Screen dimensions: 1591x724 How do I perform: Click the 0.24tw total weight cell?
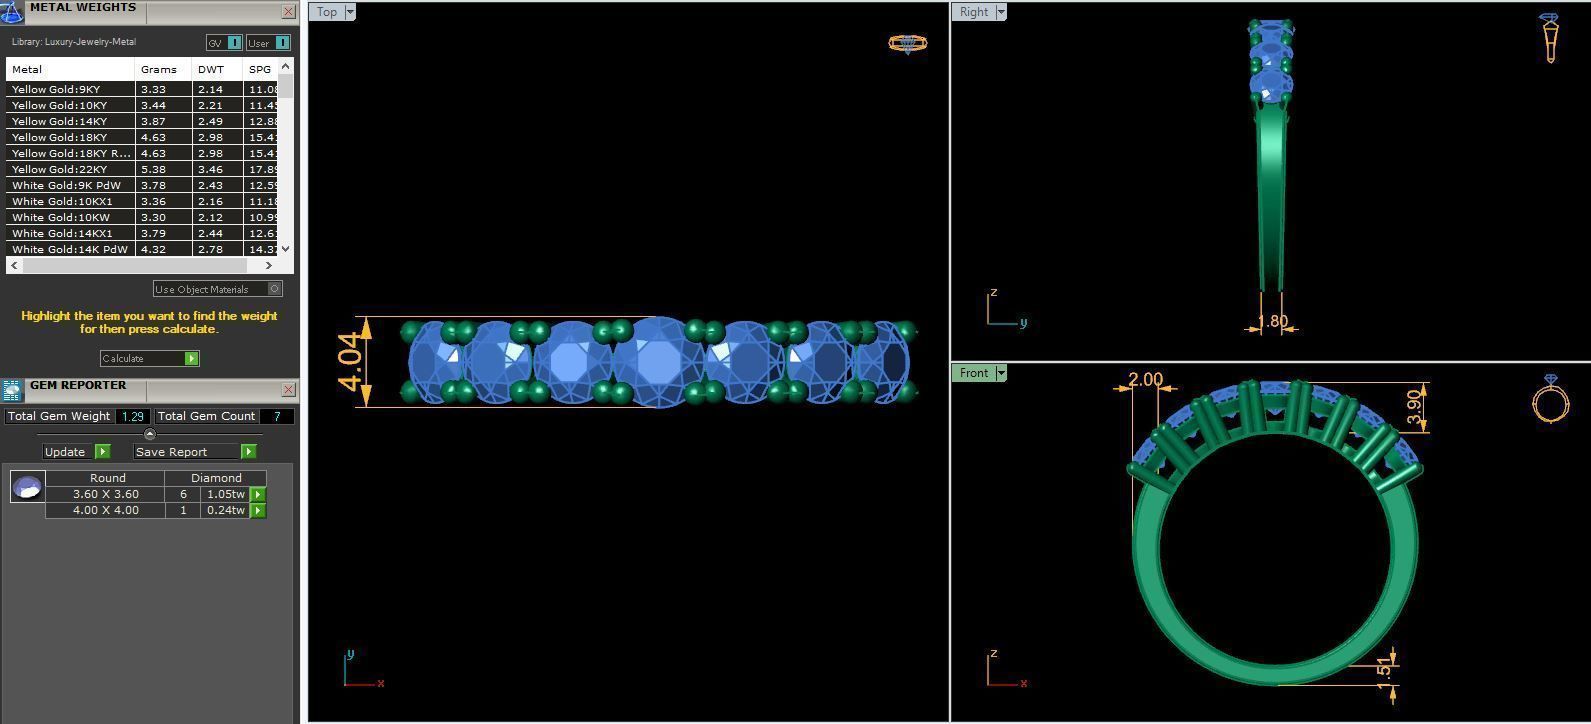[x=226, y=510]
